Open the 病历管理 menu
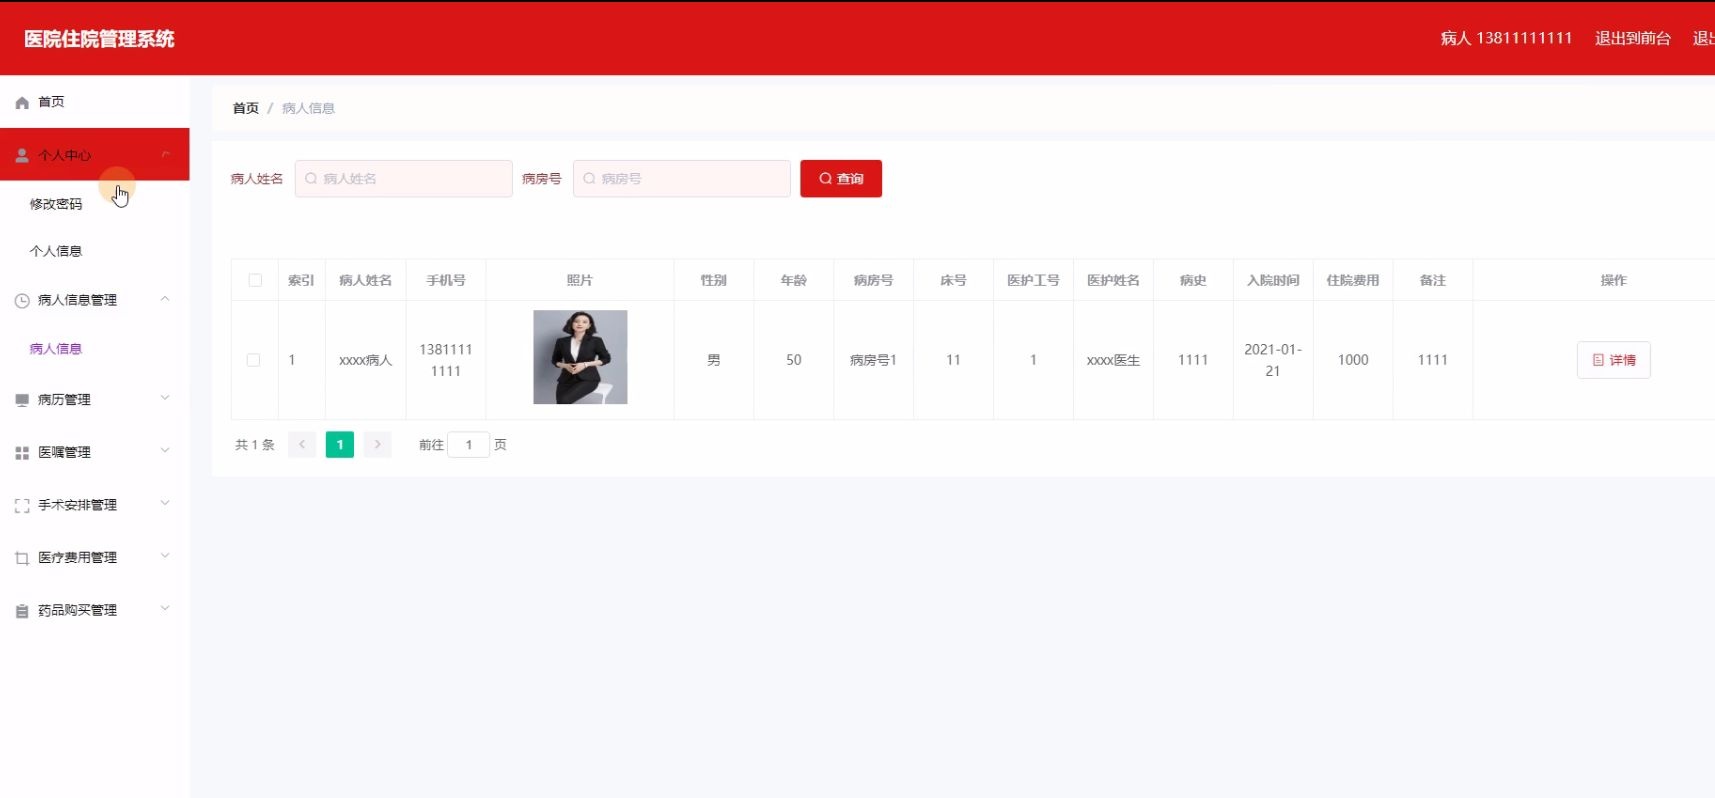This screenshot has height=798, width=1715. 95,400
